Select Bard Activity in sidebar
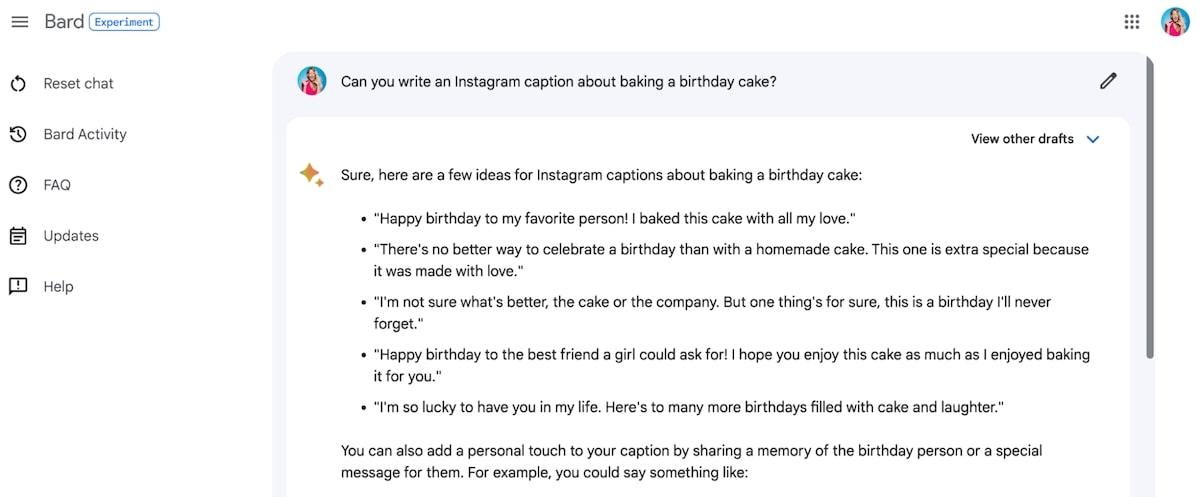This screenshot has height=497, width=1200. (x=85, y=134)
